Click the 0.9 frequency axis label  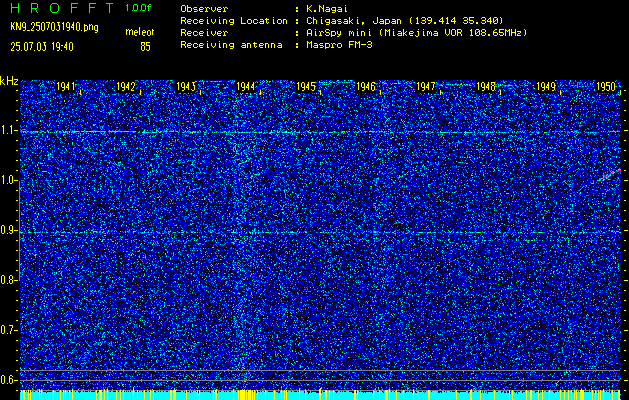[x=9, y=230]
